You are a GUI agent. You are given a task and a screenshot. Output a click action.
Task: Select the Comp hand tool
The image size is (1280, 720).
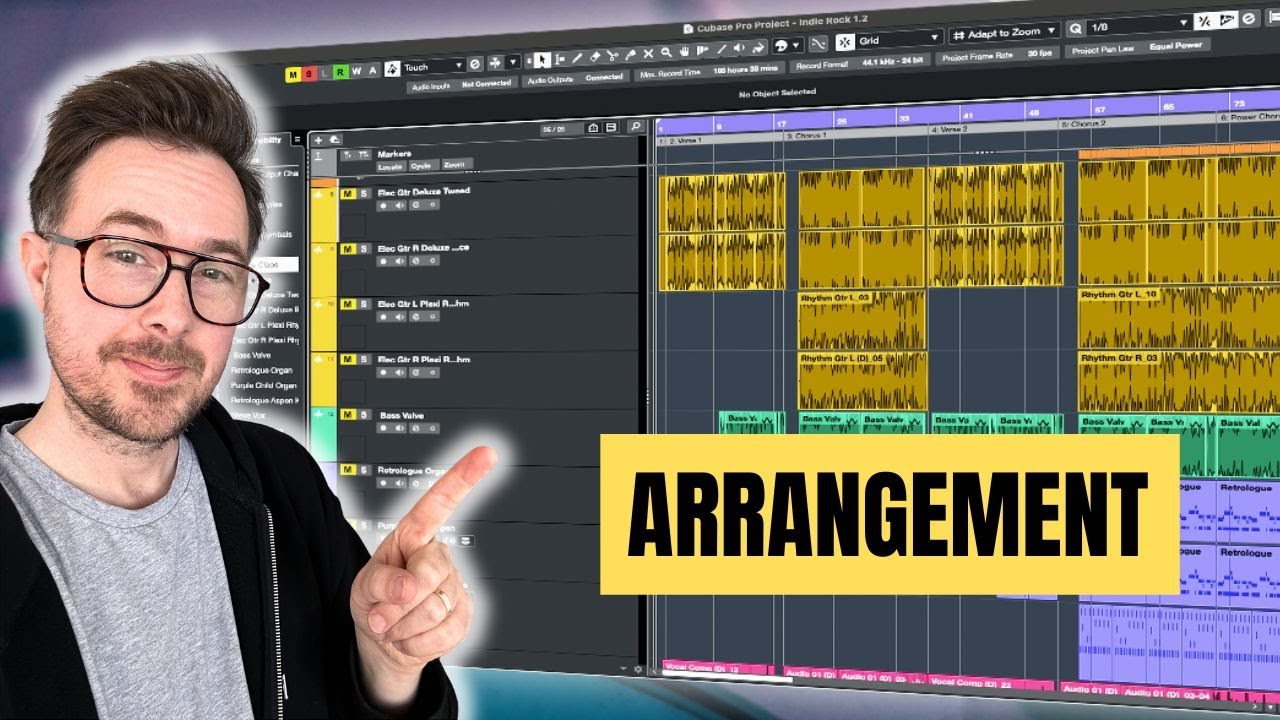click(x=684, y=51)
